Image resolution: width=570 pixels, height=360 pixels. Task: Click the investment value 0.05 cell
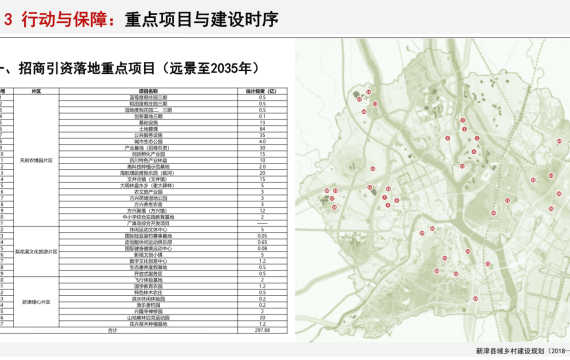262,236
